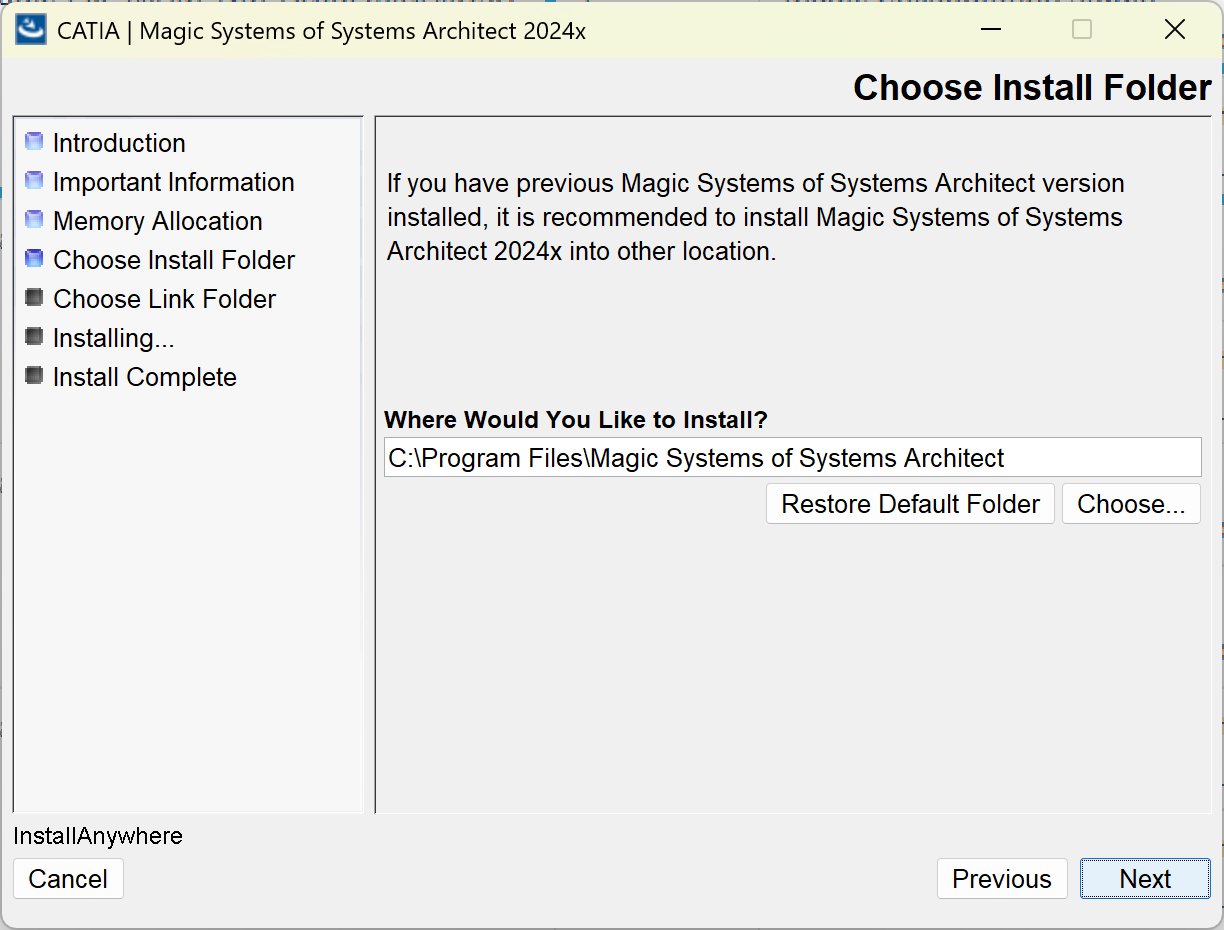This screenshot has width=1224, height=930.
Task: Select the Memory Allocation step label
Action: click(157, 221)
